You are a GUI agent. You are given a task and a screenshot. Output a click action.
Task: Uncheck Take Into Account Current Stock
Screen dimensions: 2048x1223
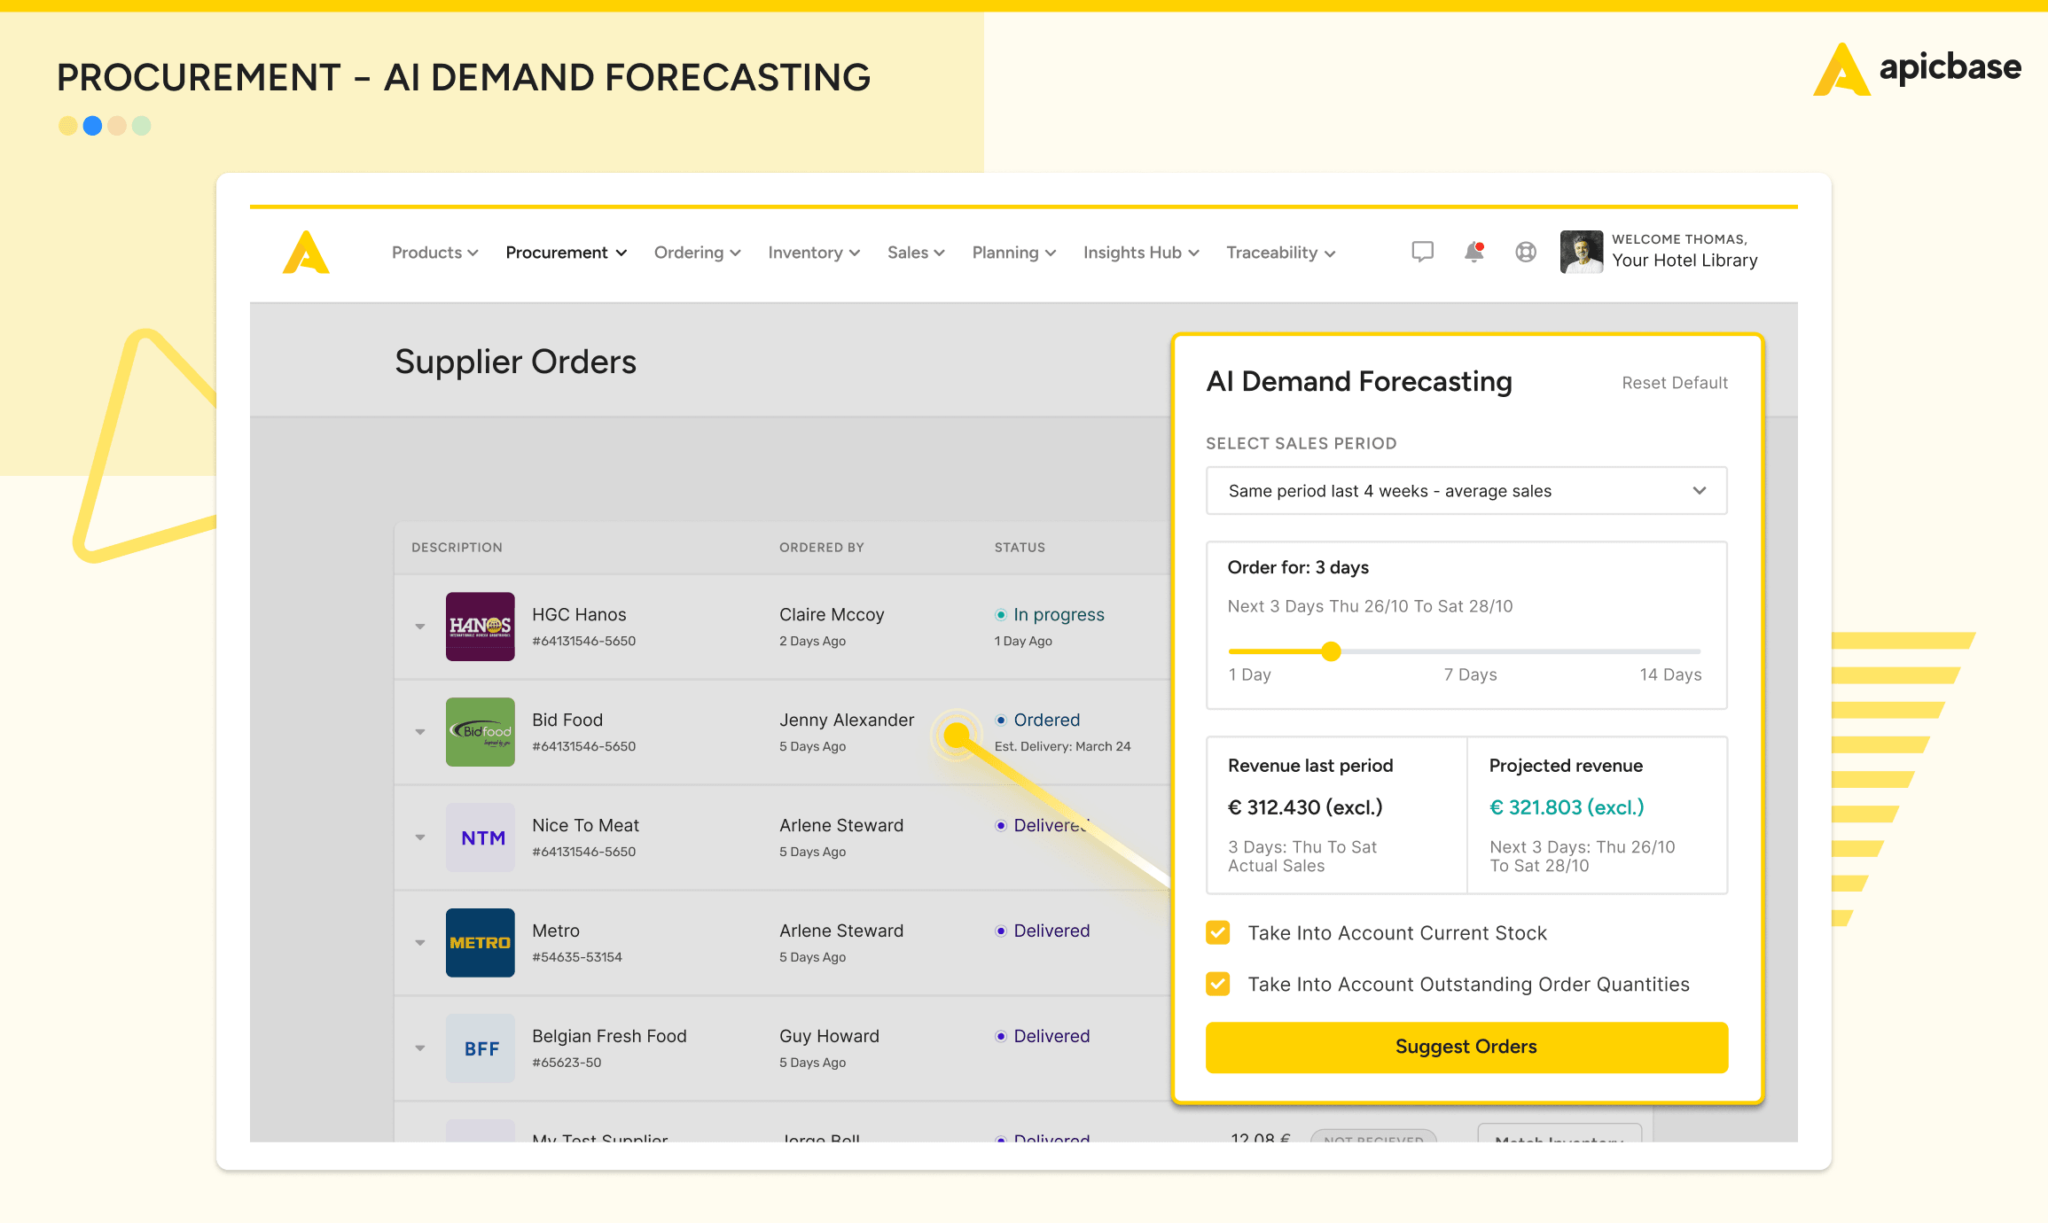pos(1218,933)
